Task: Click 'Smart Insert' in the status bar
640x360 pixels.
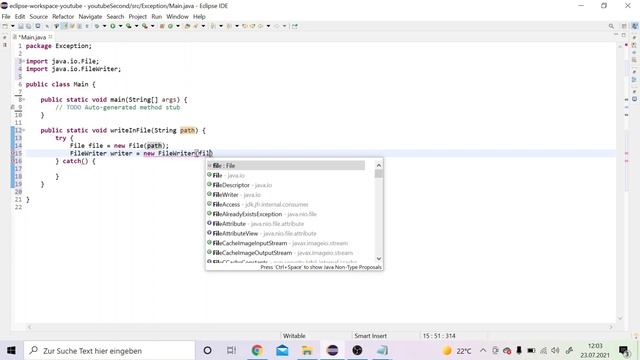Action: point(370,336)
